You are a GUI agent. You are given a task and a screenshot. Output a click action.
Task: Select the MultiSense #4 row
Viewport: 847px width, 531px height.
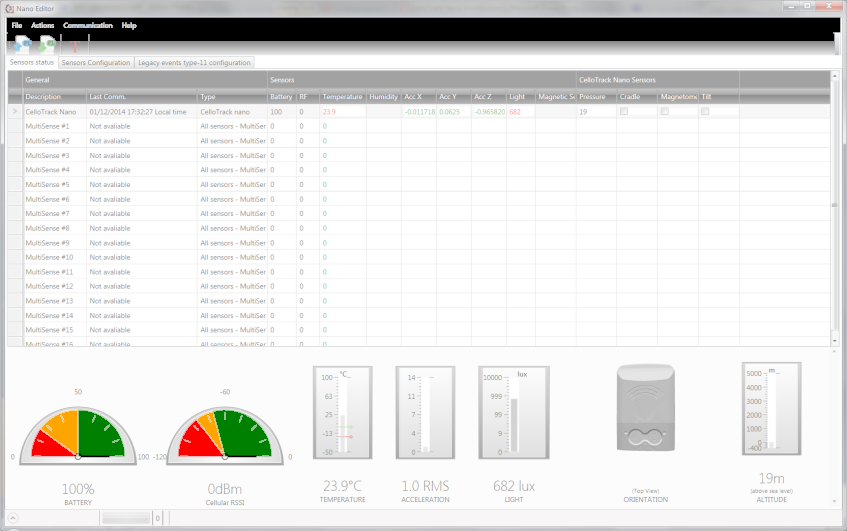coord(419,170)
